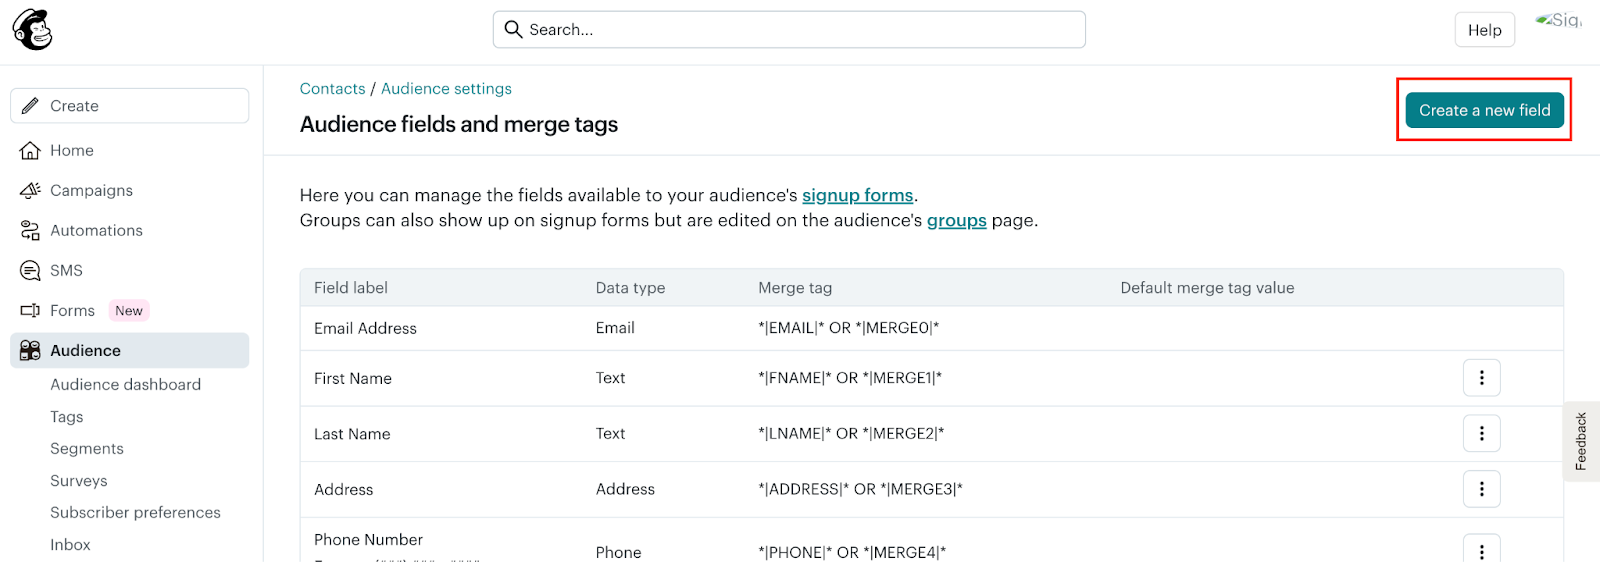Image resolution: width=1600 pixels, height=562 pixels.
Task: Select Subscriber preferences menu item
Action: (x=135, y=513)
